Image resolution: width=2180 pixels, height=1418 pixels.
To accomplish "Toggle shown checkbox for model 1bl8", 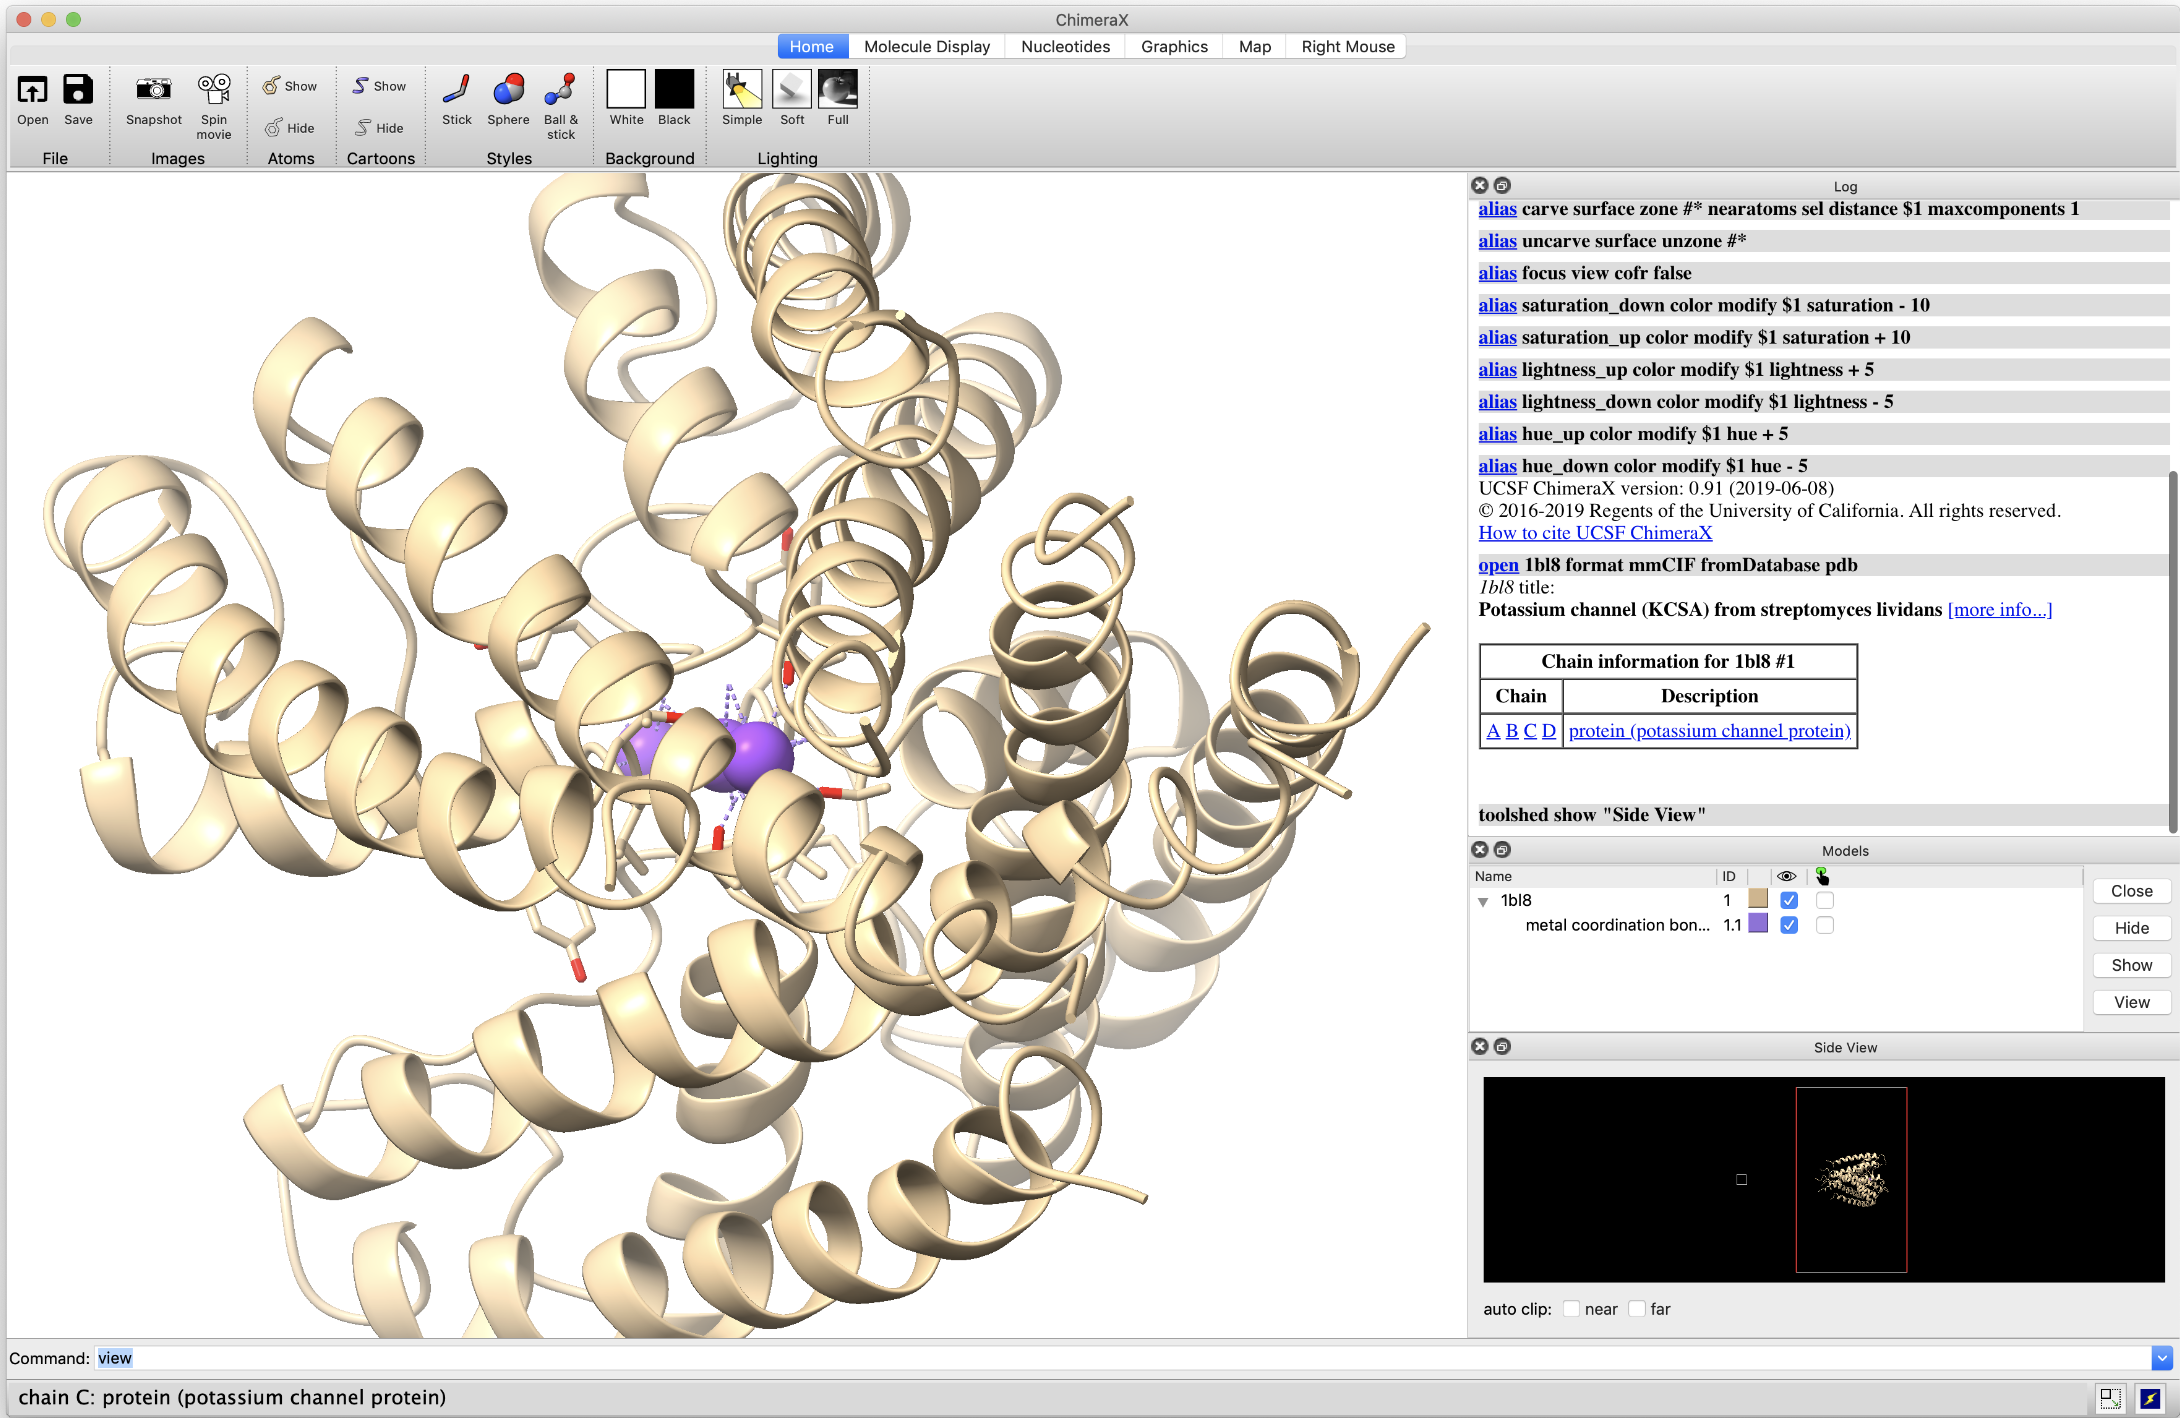I will [x=1789, y=900].
